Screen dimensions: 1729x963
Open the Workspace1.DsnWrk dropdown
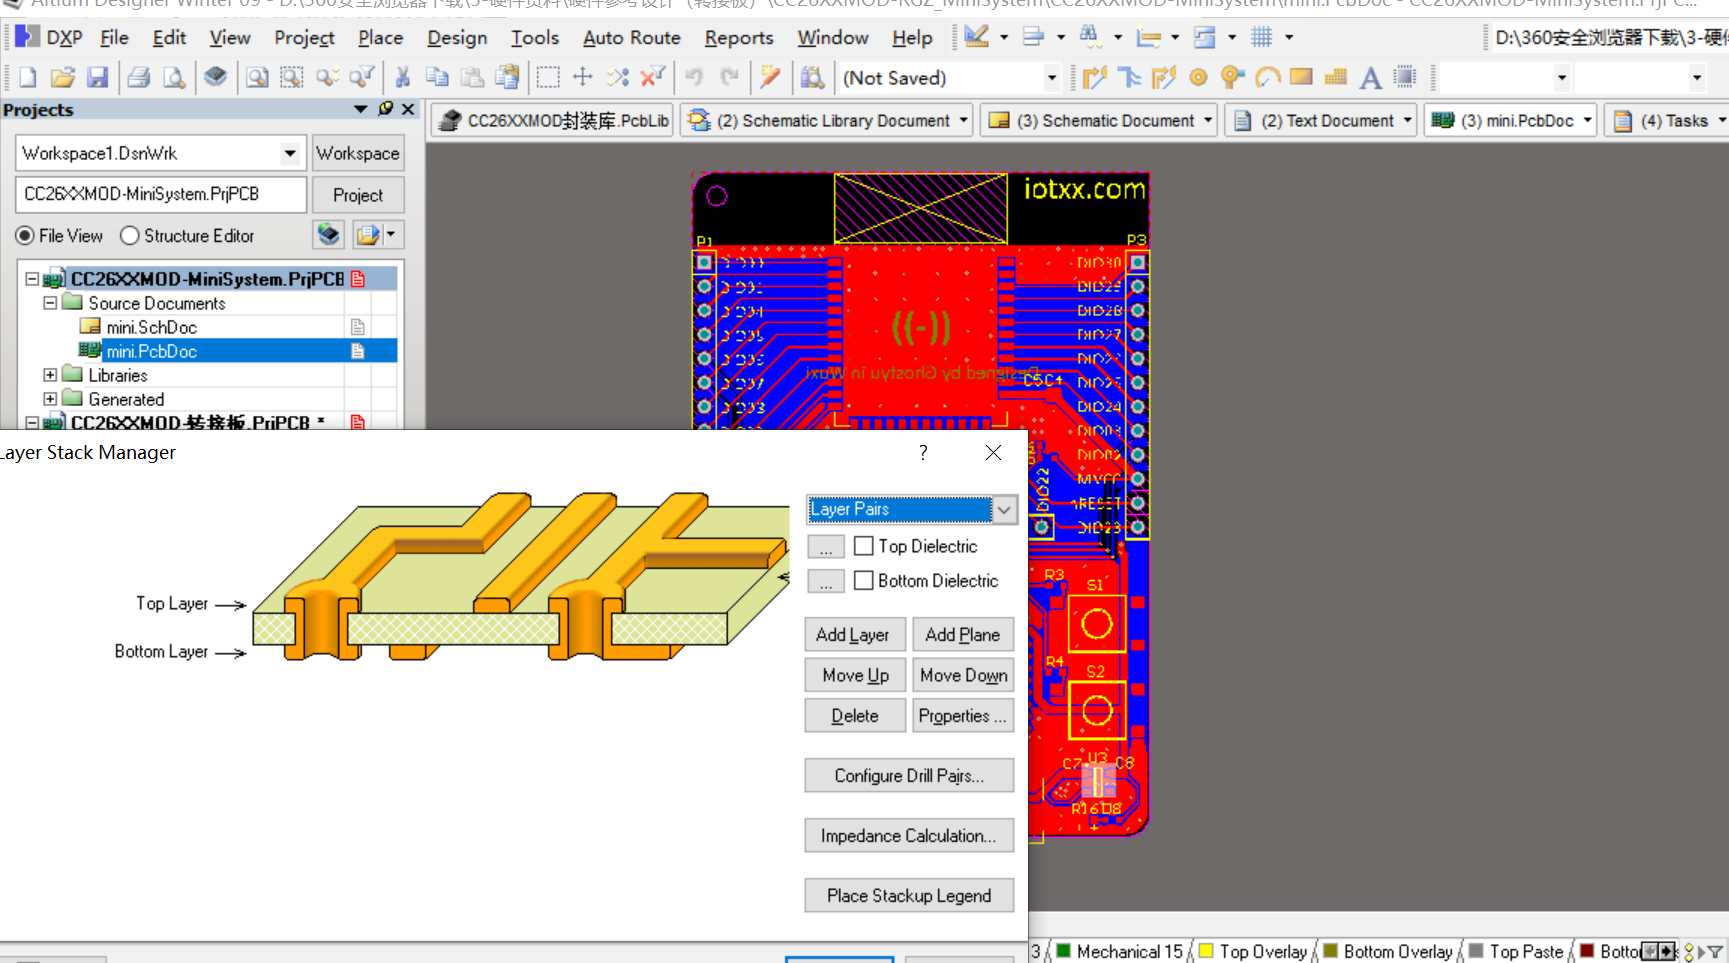click(290, 153)
